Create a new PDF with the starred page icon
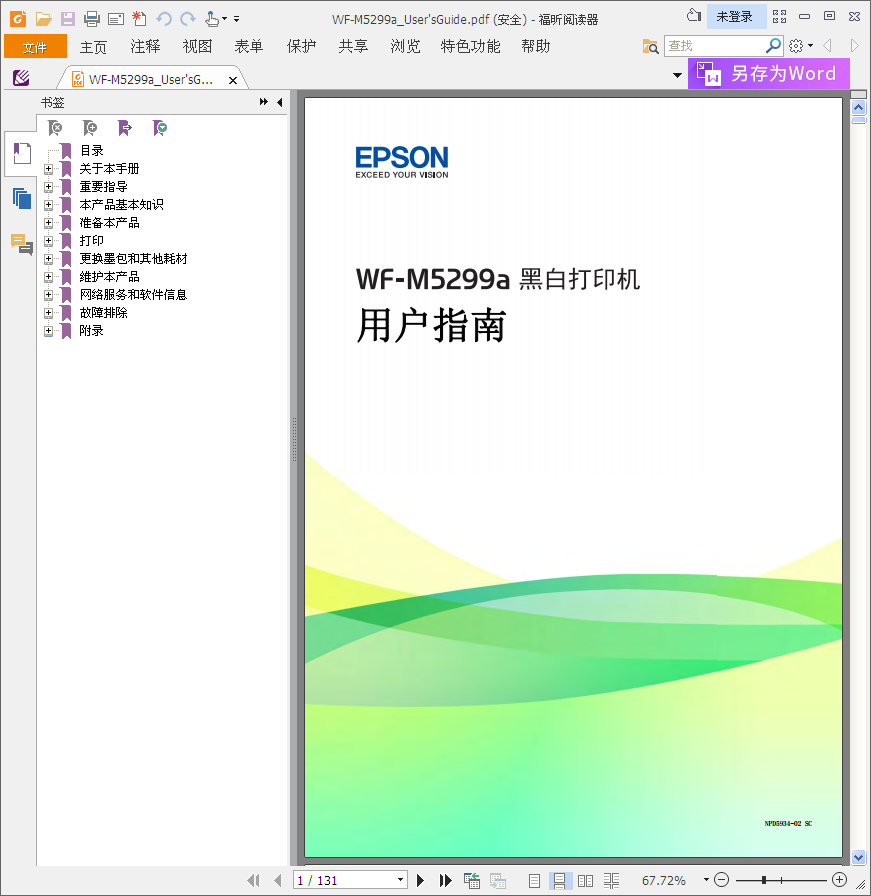Screen dimensions: 871x896 (x=139, y=19)
